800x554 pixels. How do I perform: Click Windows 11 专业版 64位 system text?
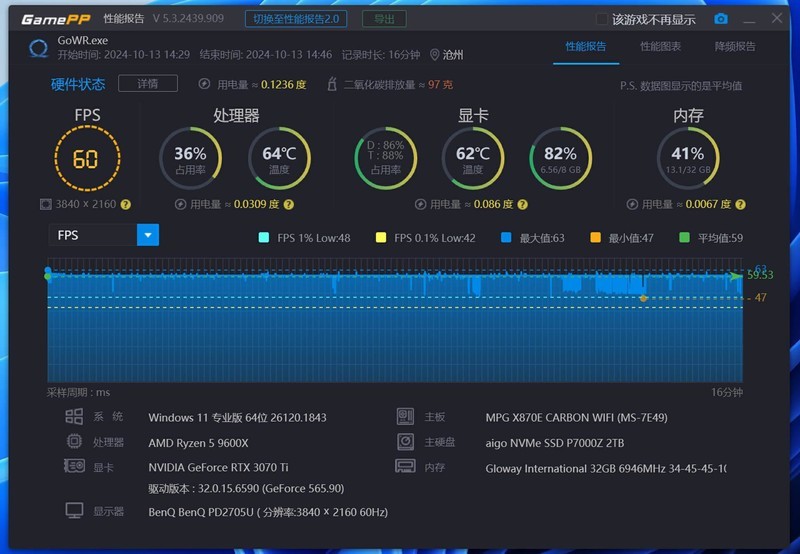237,417
